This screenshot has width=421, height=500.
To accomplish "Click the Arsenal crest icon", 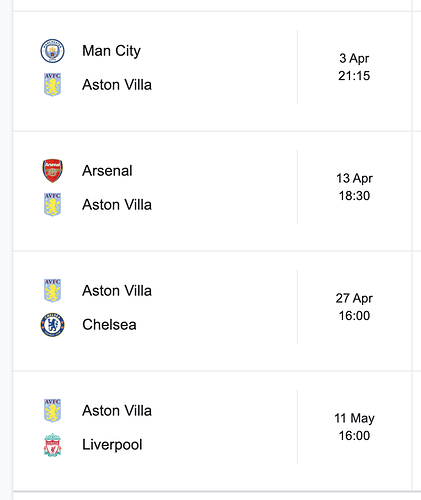I will 52,171.
